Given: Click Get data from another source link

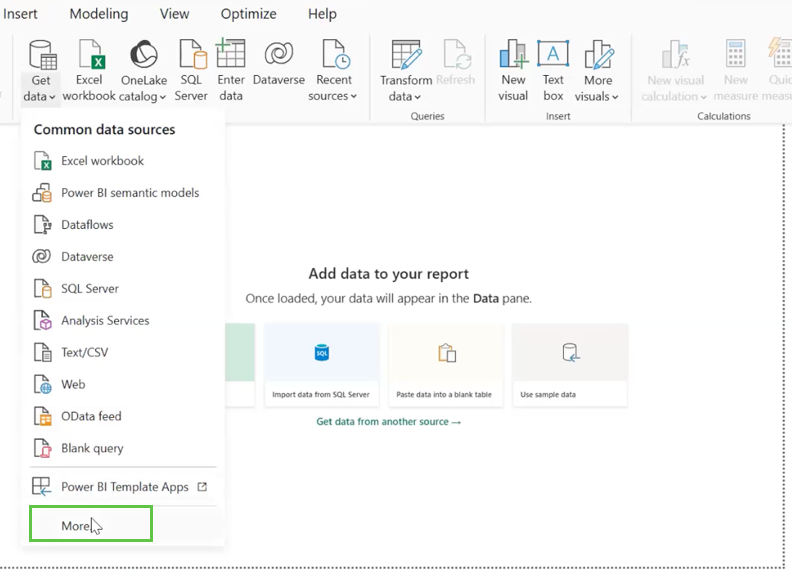Looking at the screenshot, I should (x=388, y=421).
